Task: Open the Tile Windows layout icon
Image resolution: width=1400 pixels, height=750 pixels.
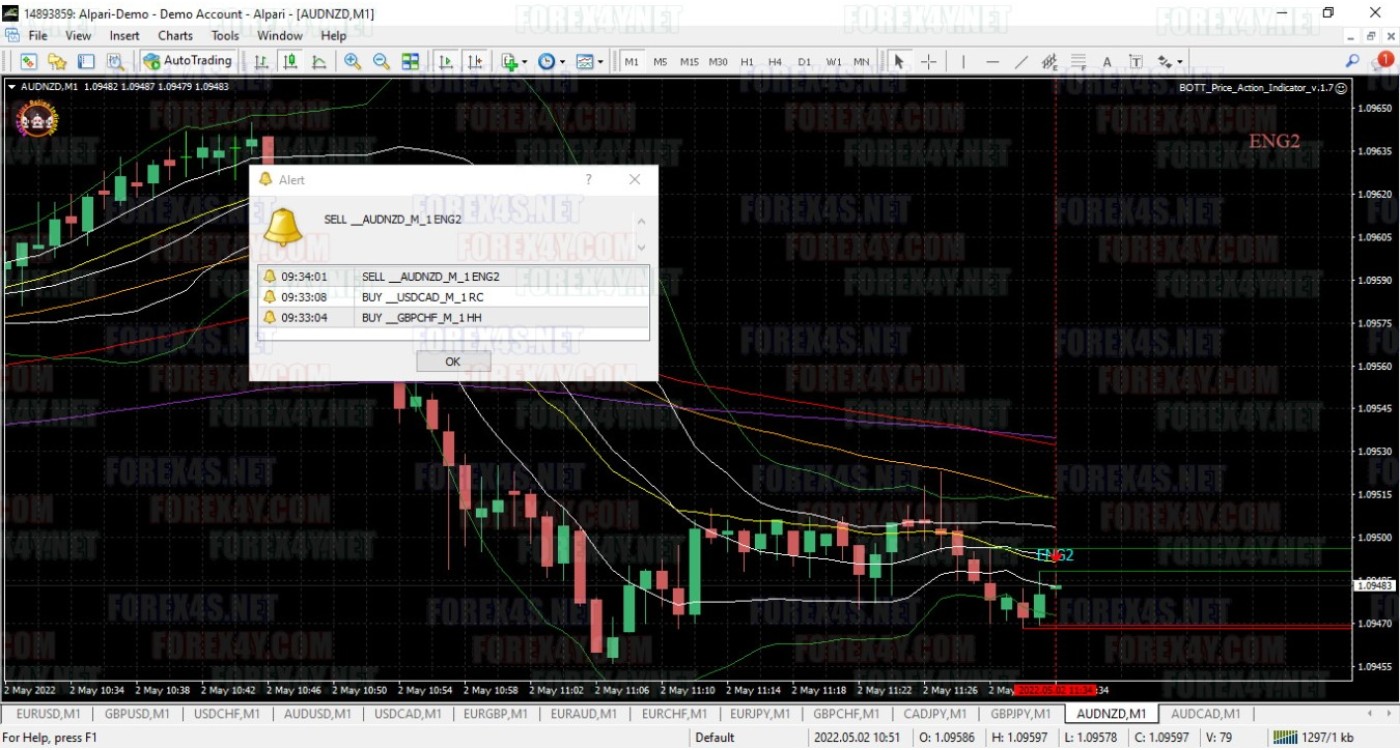Action: [410, 62]
